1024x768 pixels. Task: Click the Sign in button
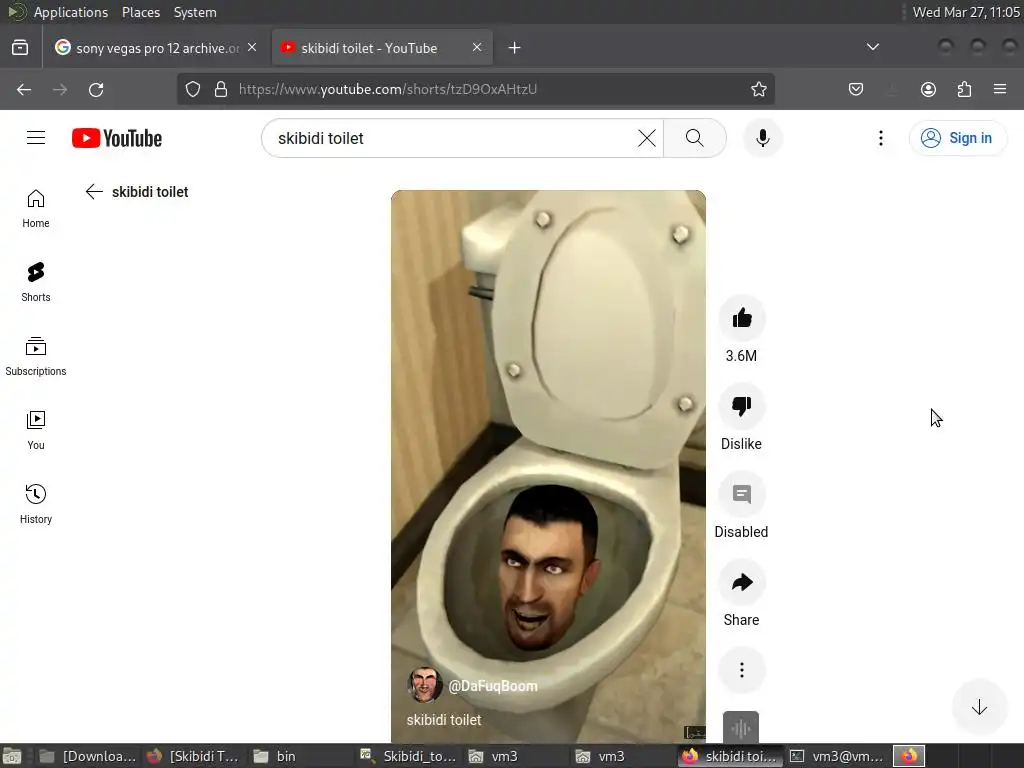pos(958,138)
